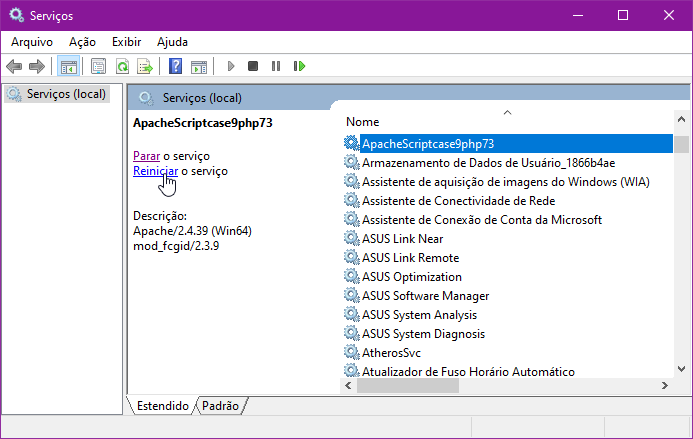This screenshot has width=693, height=439.
Task: Select Assistente de Conectividade de Rede
Action: [458, 201]
